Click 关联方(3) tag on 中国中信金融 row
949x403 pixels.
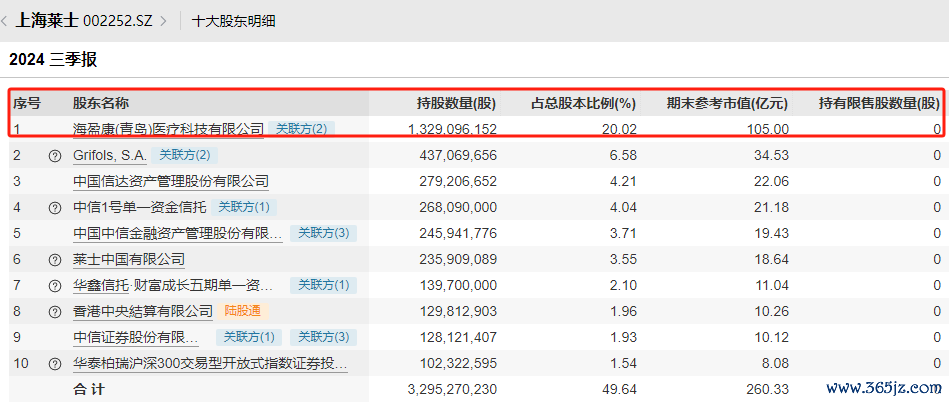click(324, 233)
